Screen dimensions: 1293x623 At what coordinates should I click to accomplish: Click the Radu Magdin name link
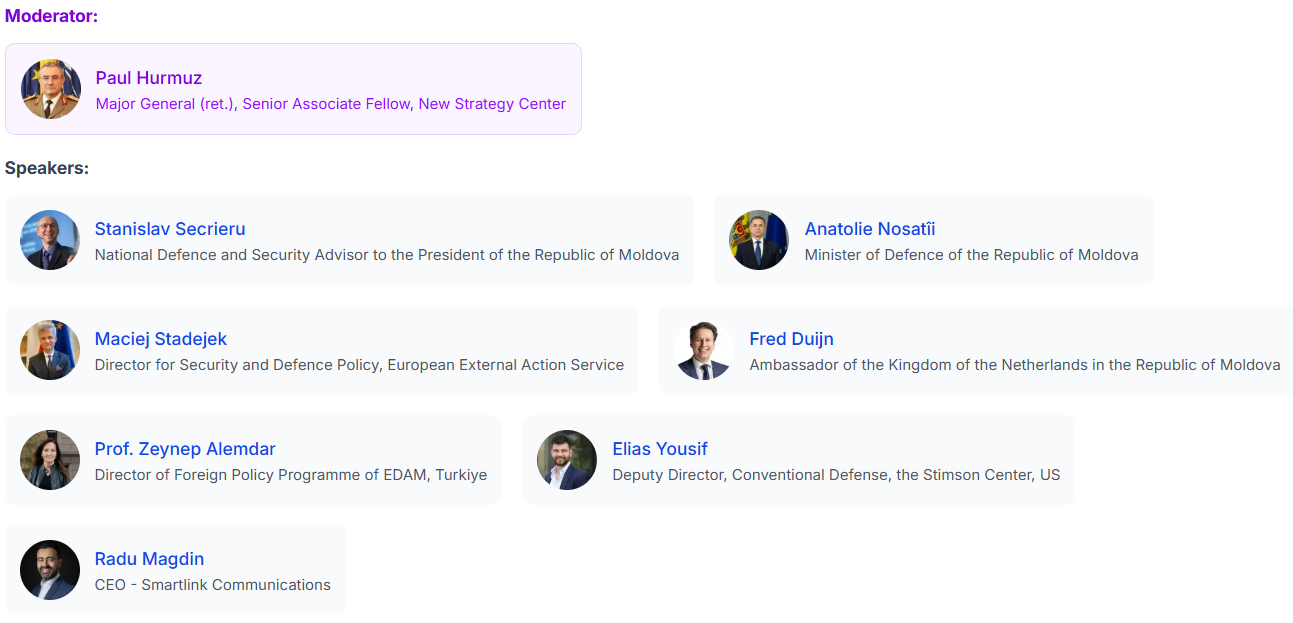(149, 559)
